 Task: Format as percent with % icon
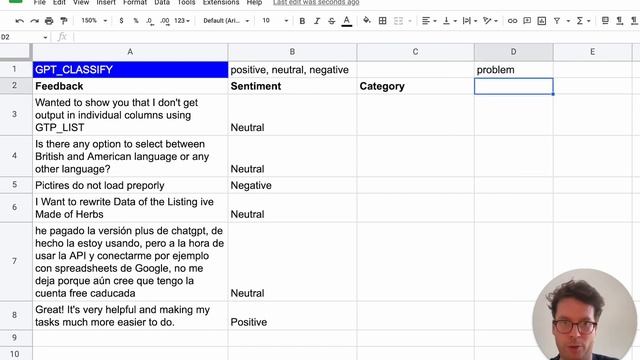(x=136, y=21)
